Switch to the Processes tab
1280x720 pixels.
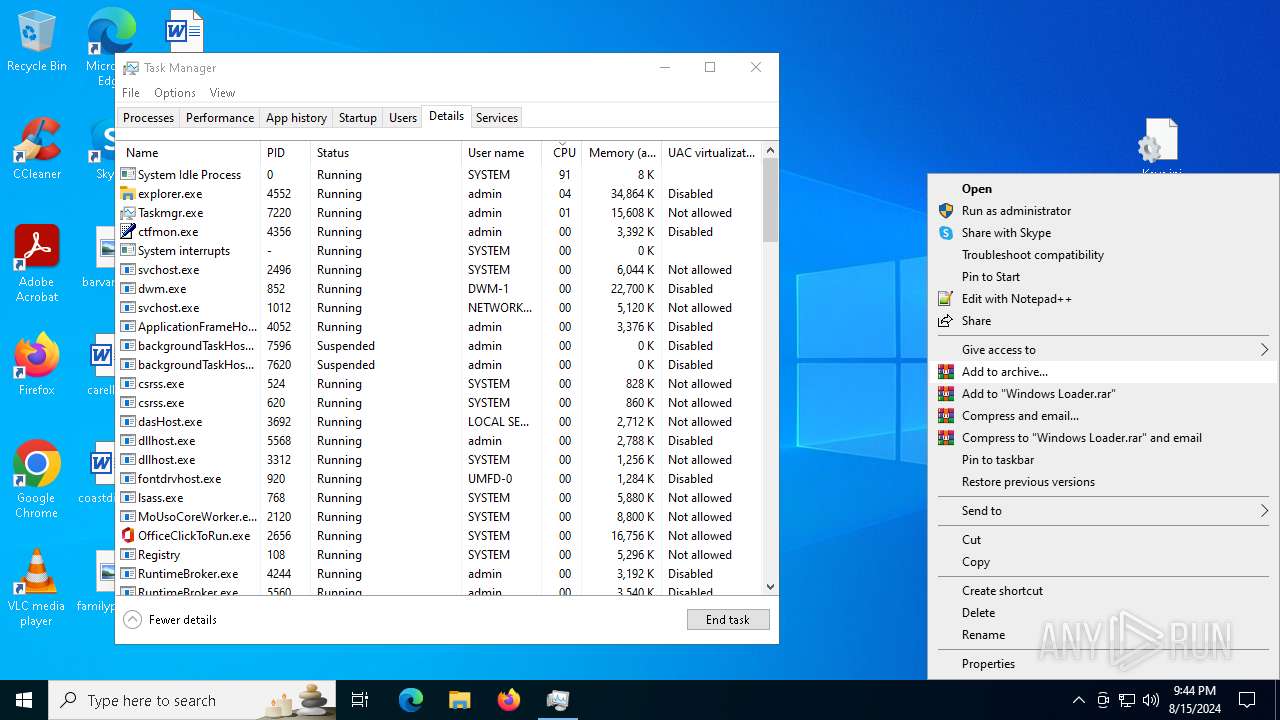click(148, 118)
